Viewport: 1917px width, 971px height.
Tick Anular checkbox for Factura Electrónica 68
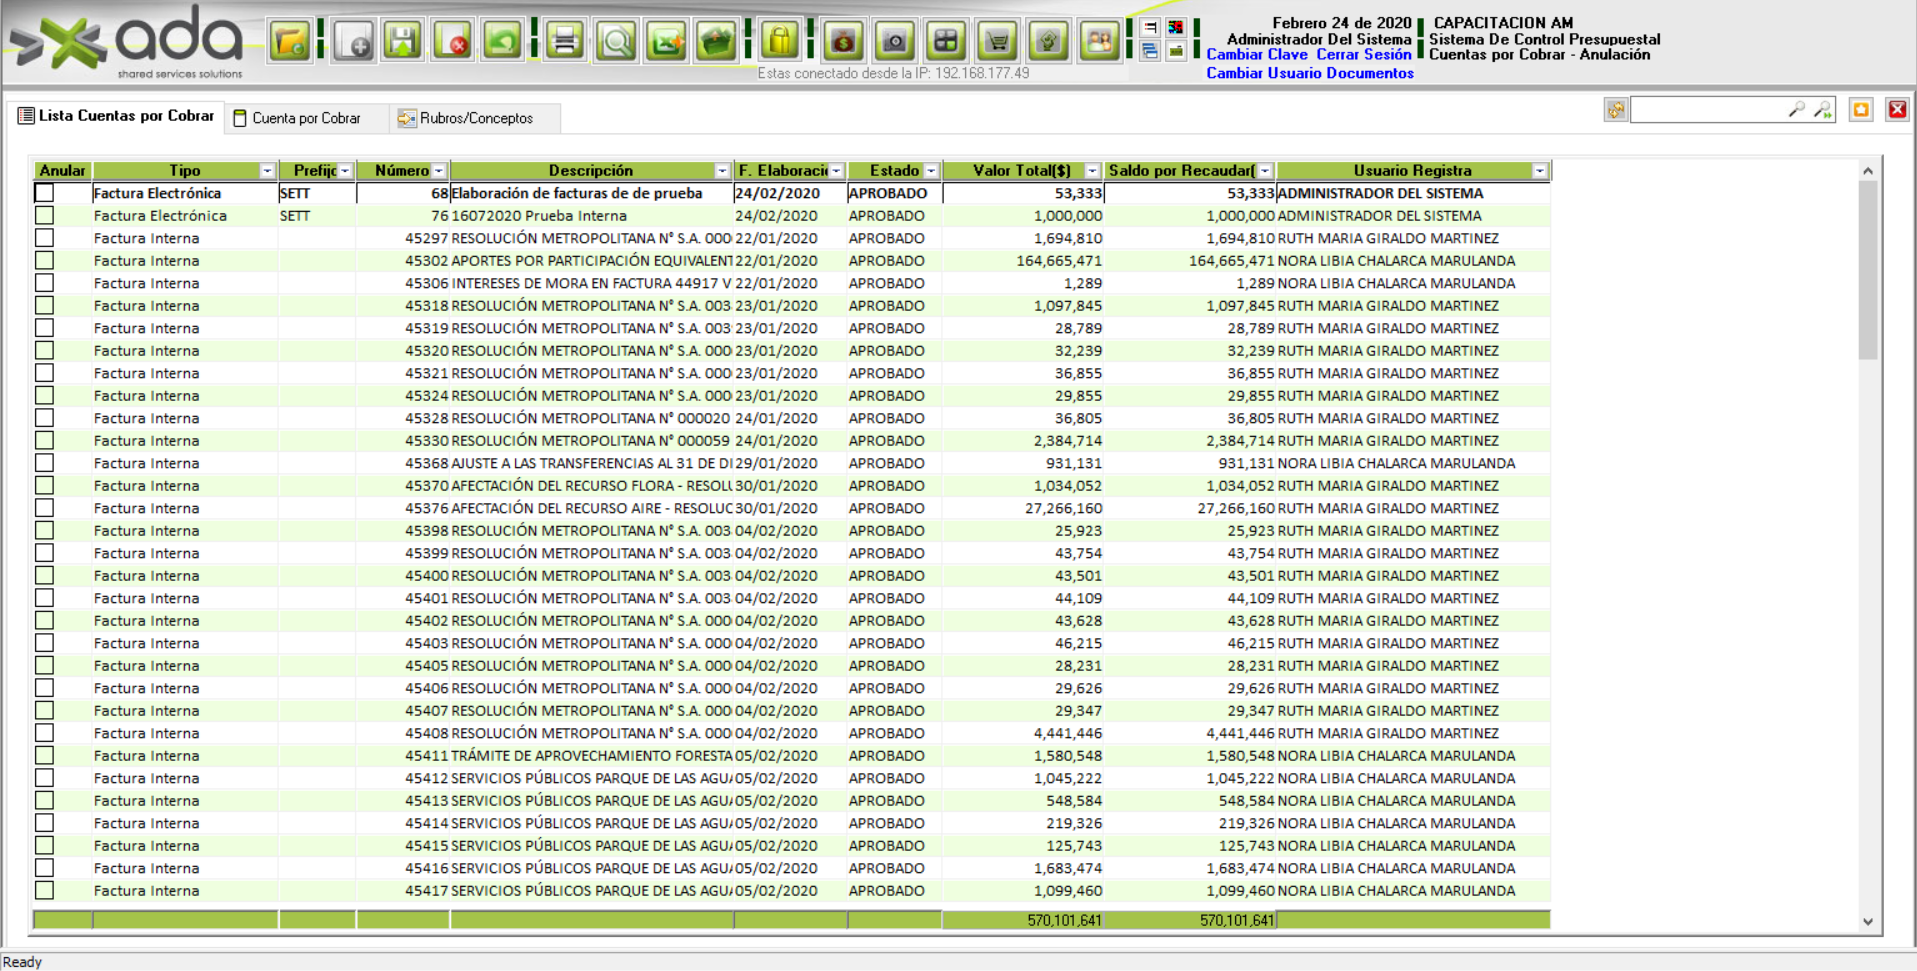click(45, 193)
